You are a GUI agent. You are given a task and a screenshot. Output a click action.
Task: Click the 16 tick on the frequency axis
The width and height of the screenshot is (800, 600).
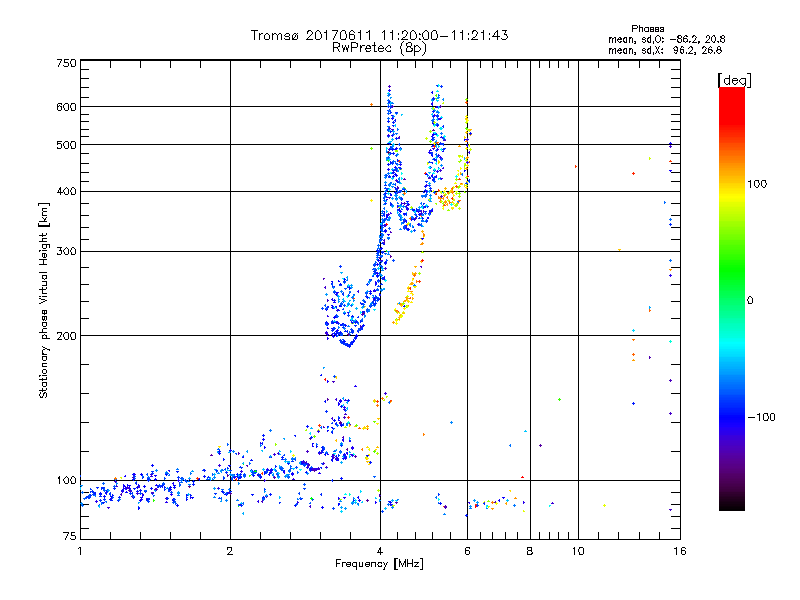679,551
